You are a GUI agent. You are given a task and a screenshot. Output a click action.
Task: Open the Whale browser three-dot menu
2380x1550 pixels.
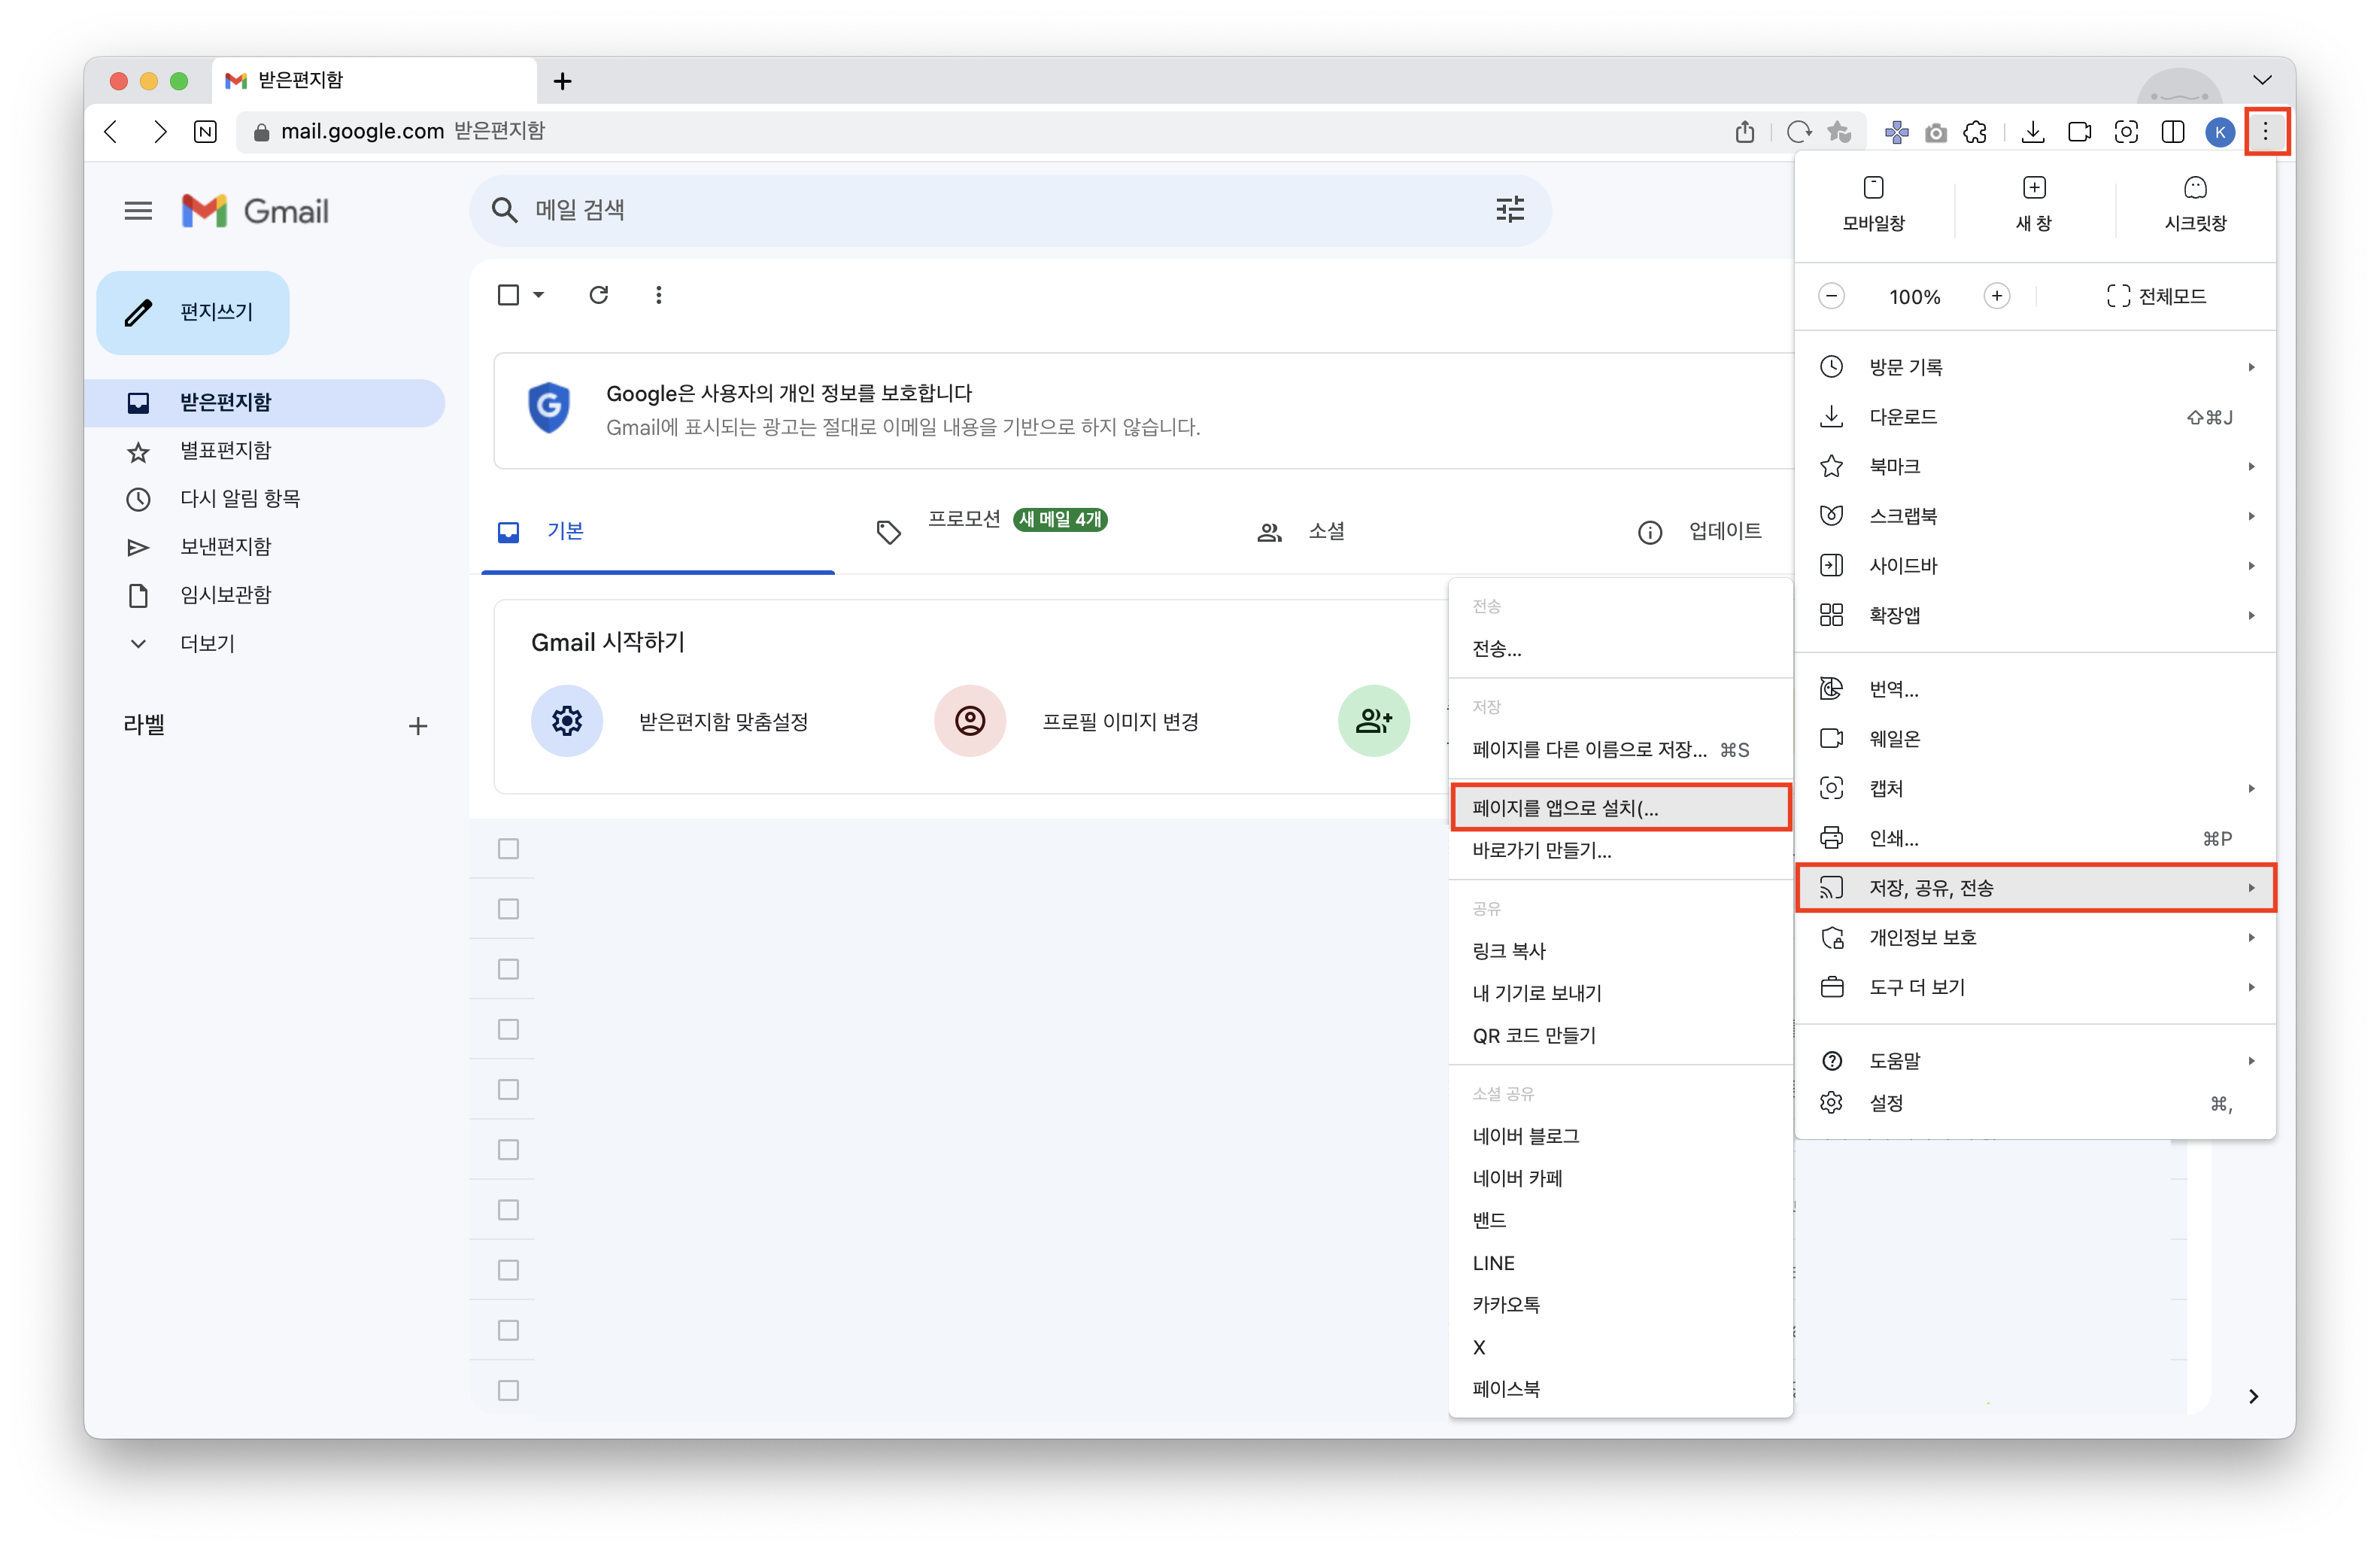click(2266, 132)
